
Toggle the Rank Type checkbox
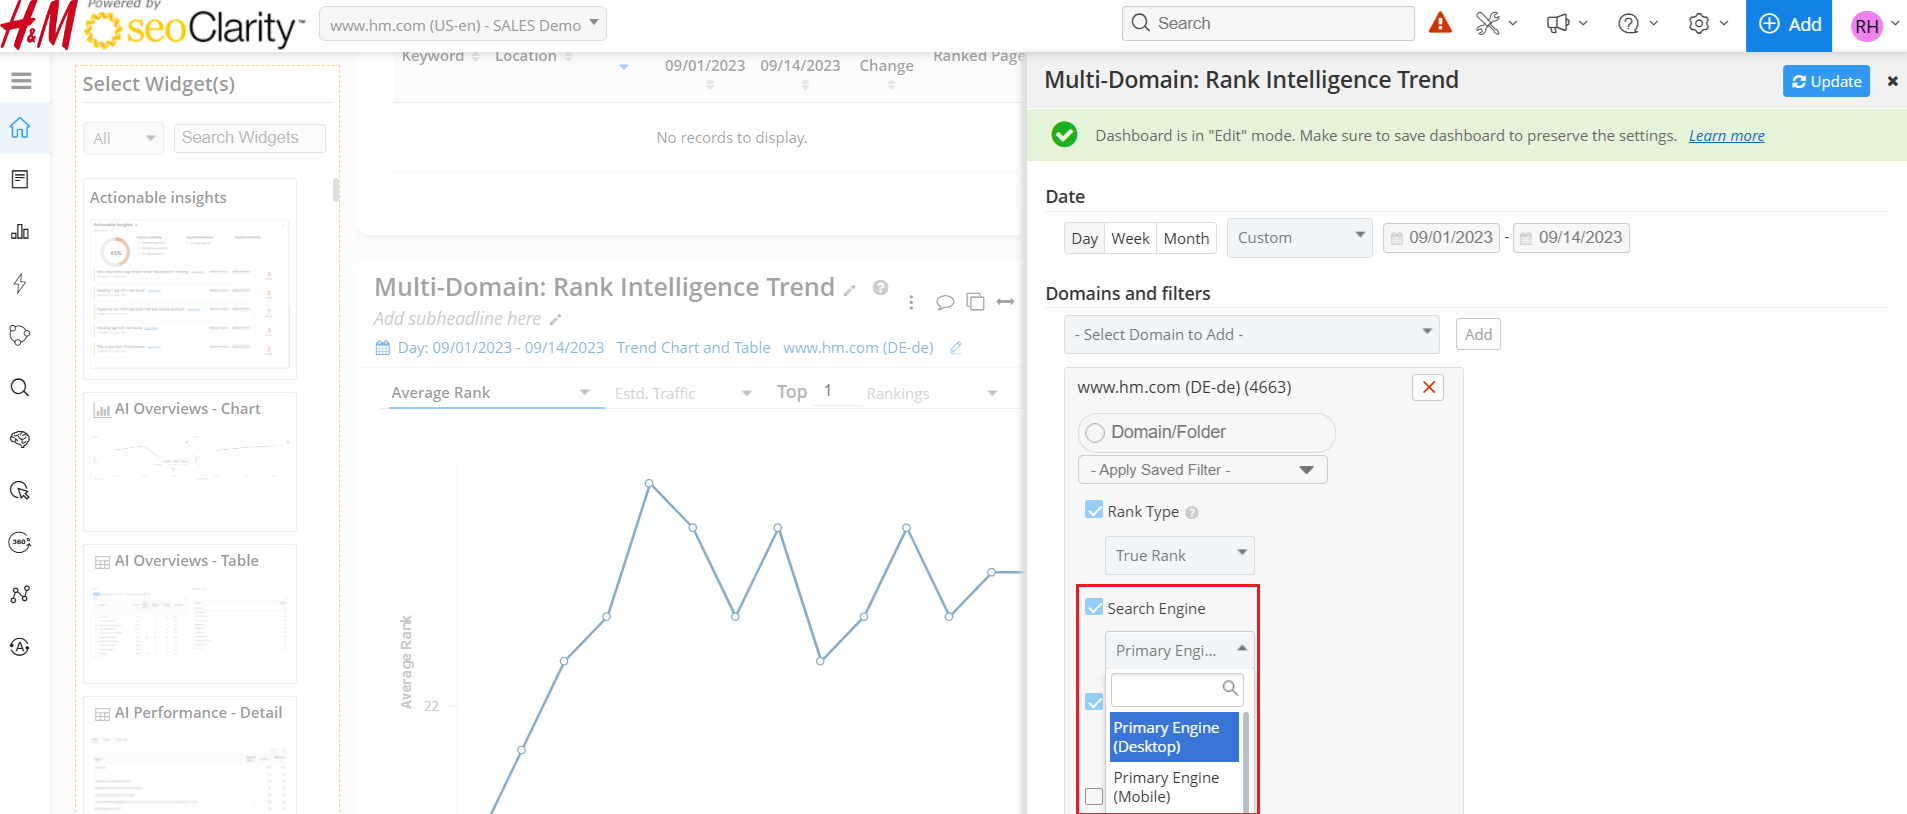click(x=1095, y=511)
